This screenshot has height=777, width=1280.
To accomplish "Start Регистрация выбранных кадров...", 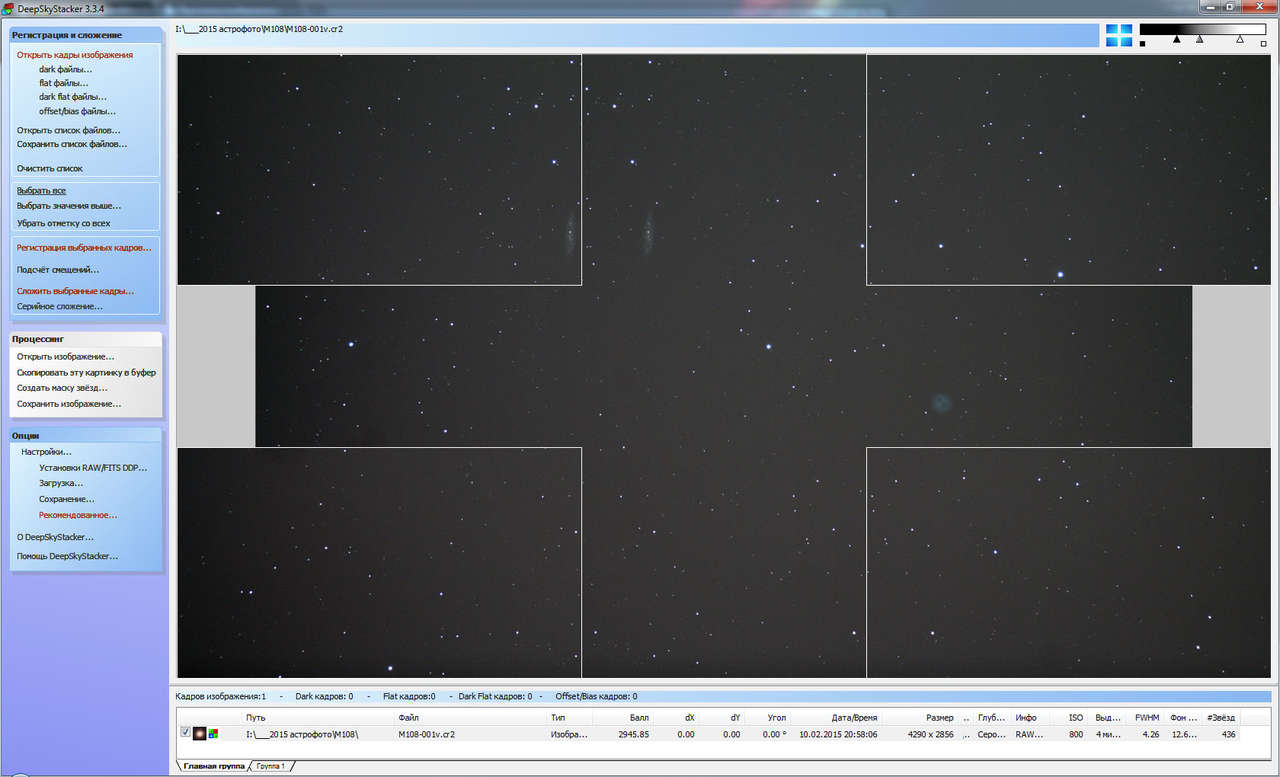I will 84,247.
